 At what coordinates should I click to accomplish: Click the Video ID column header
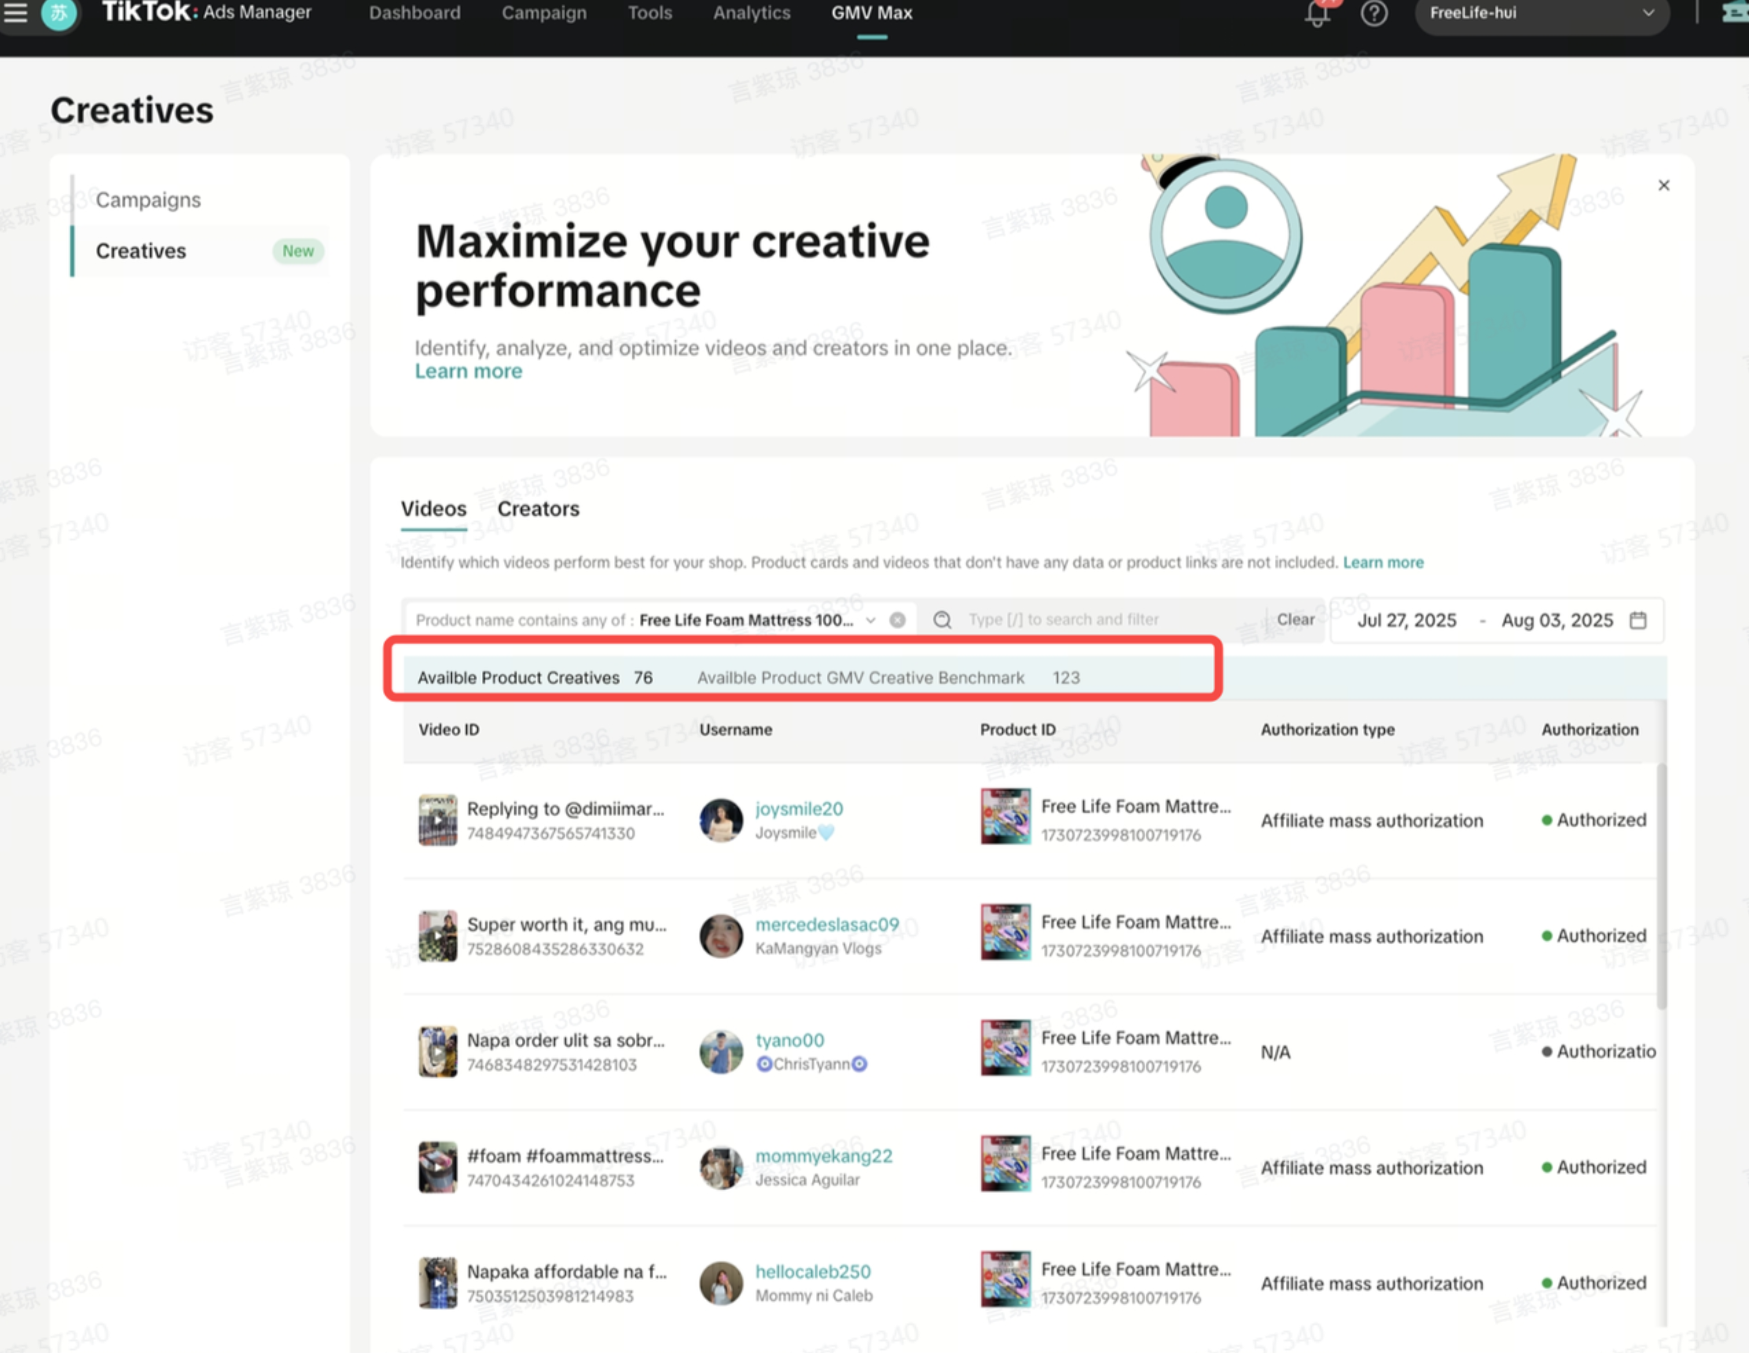point(449,730)
